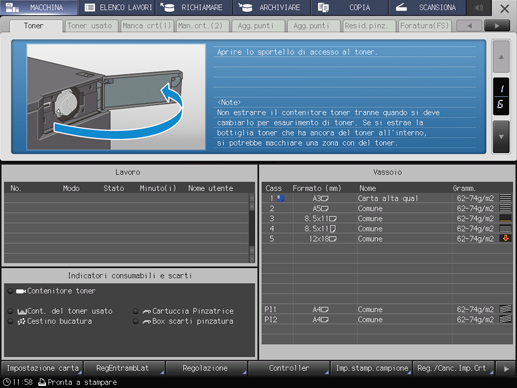Select tray 2 'Comune' name
This screenshot has height=388, width=517.
click(x=370, y=208)
